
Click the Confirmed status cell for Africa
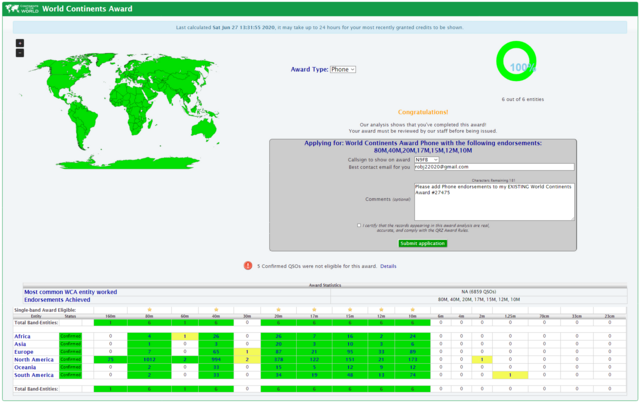pyautogui.click(x=71, y=336)
